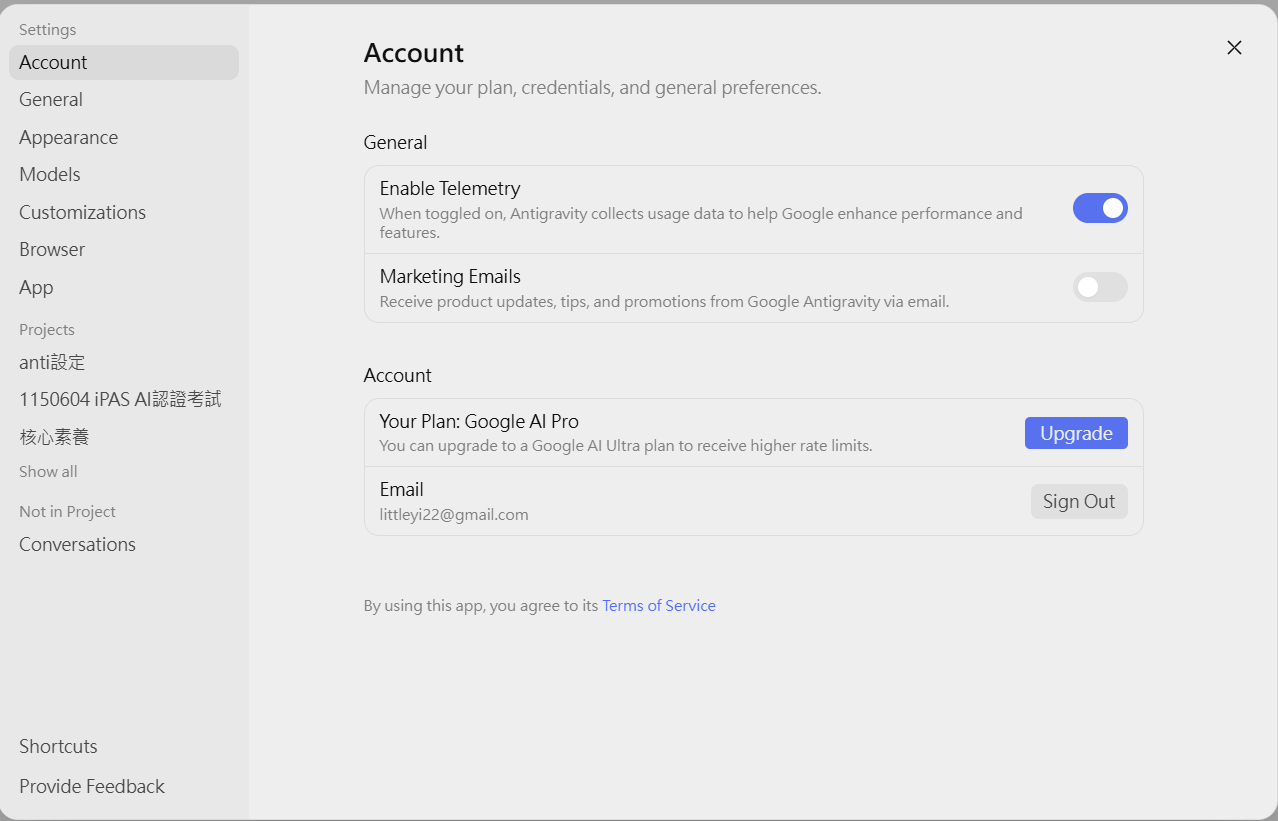Click the Marketing Emails label
This screenshot has width=1278, height=821.
[x=450, y=276]
